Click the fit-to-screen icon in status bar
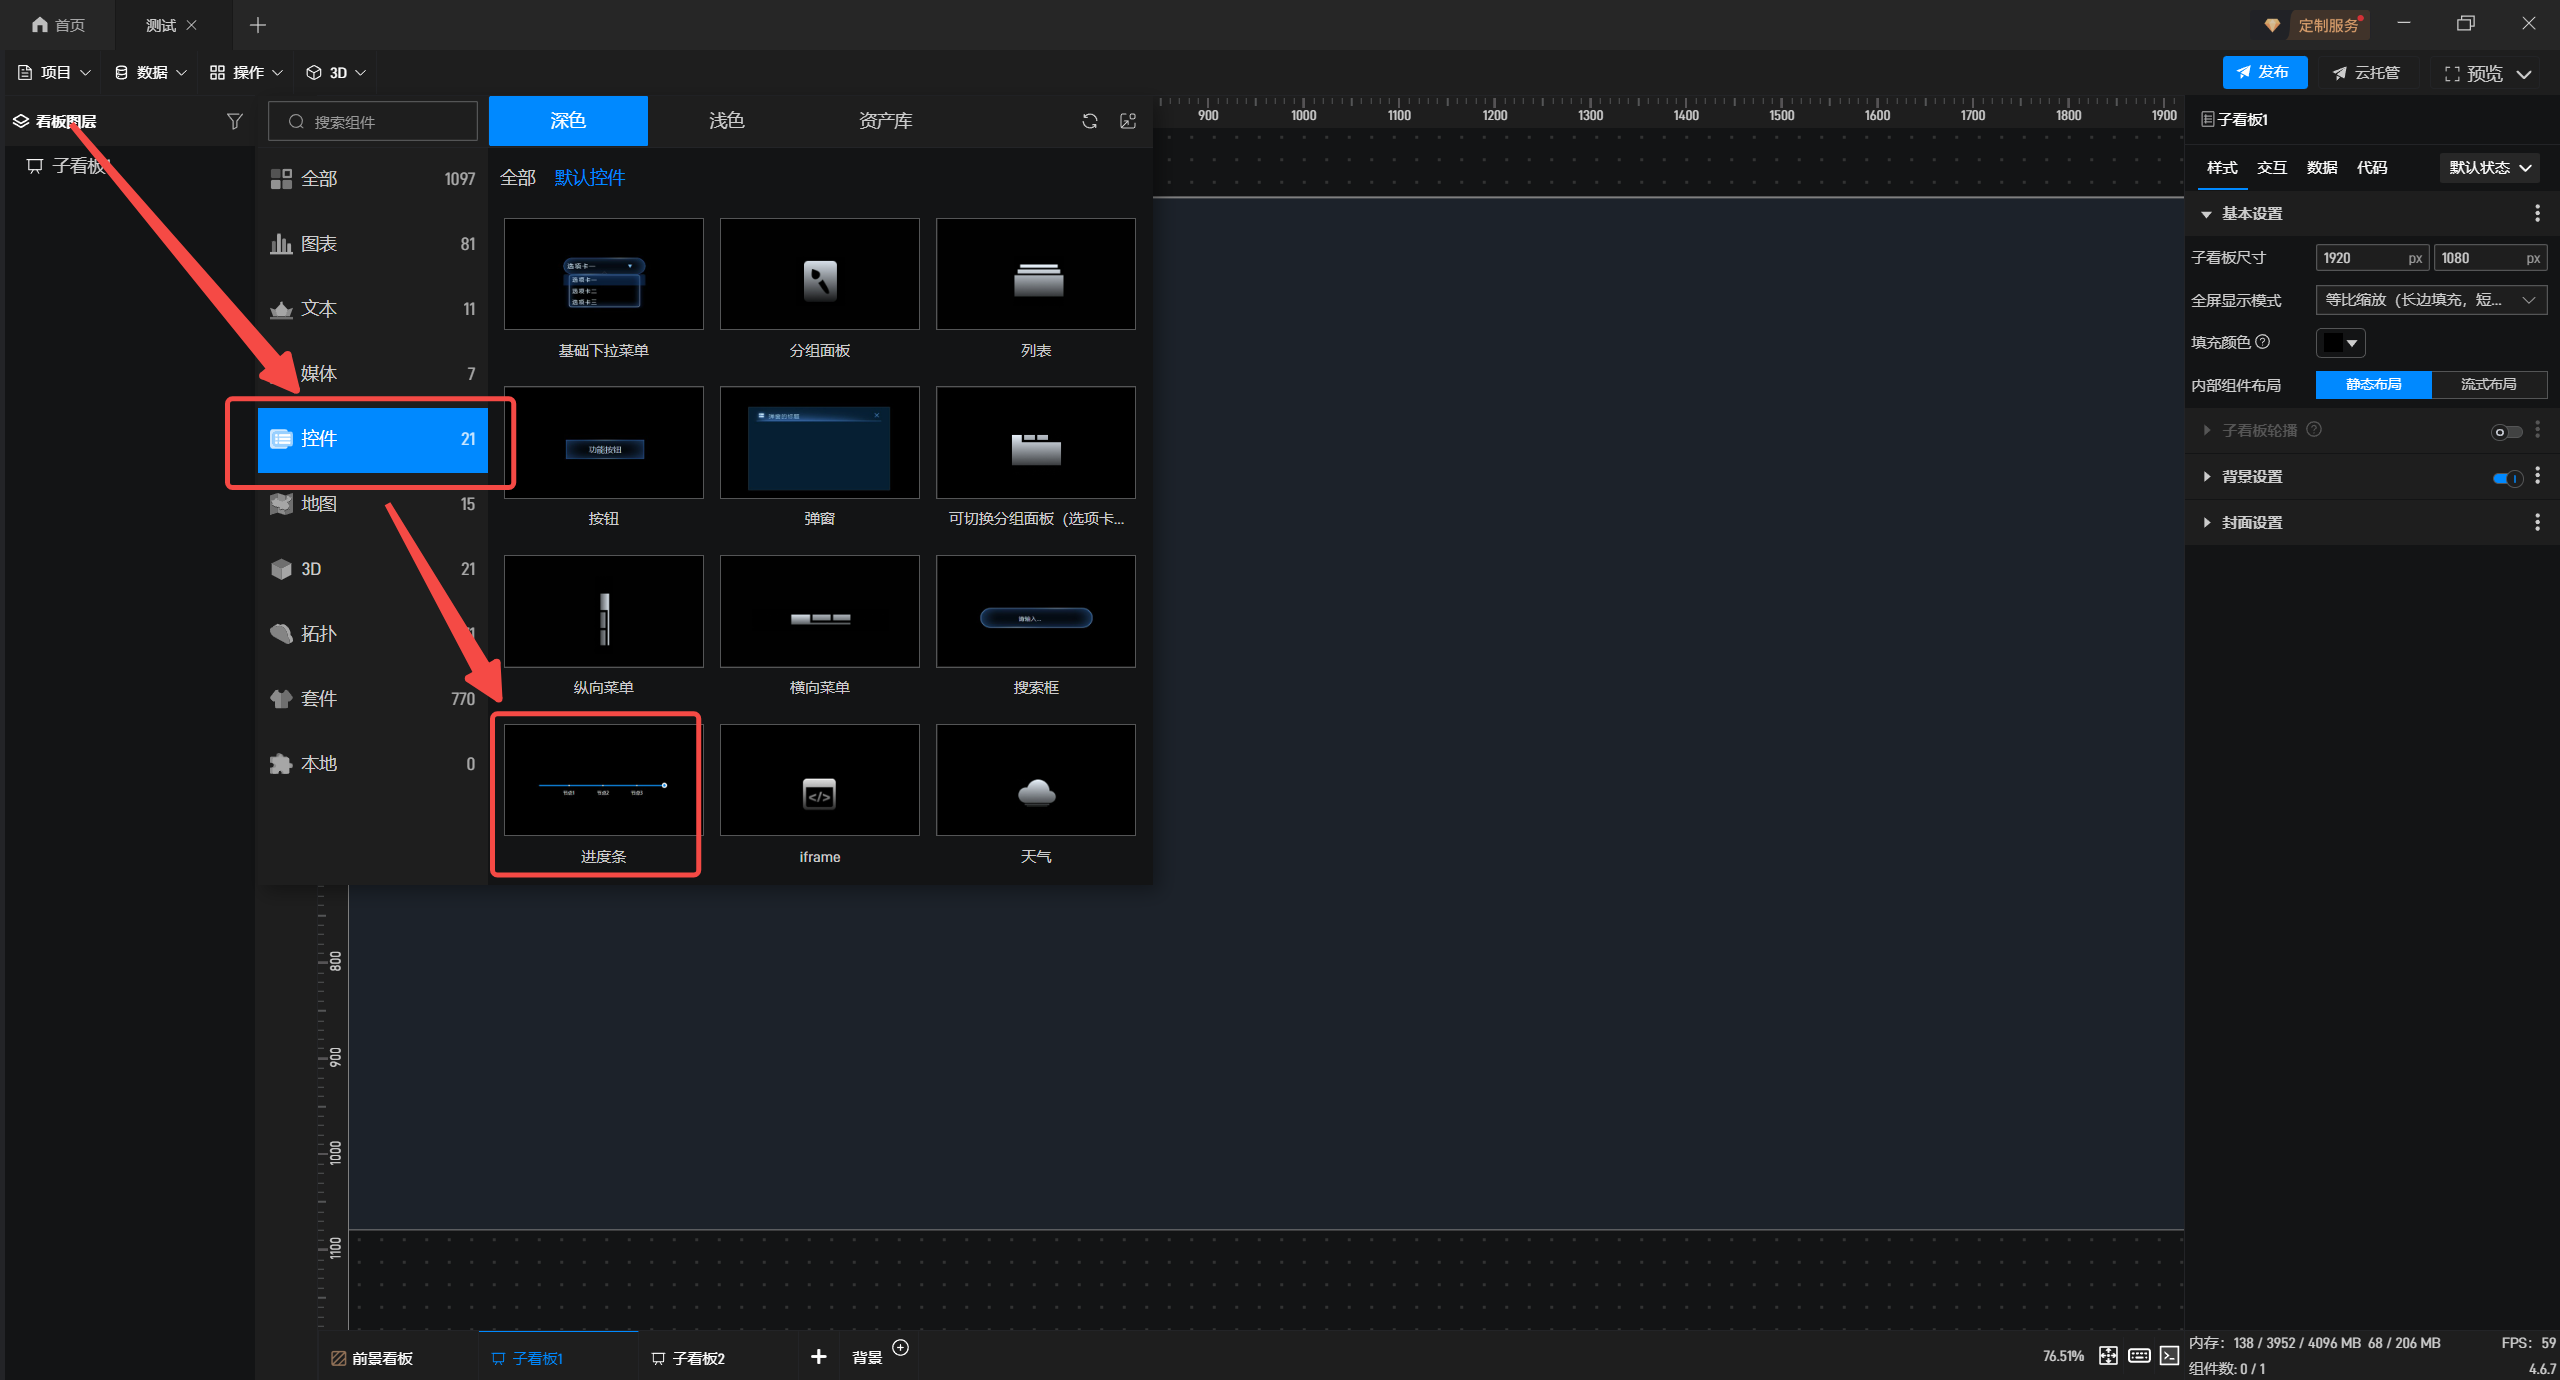Image resolution: width=2560 pixels, height=1380 pixels. (2108, 1355)
